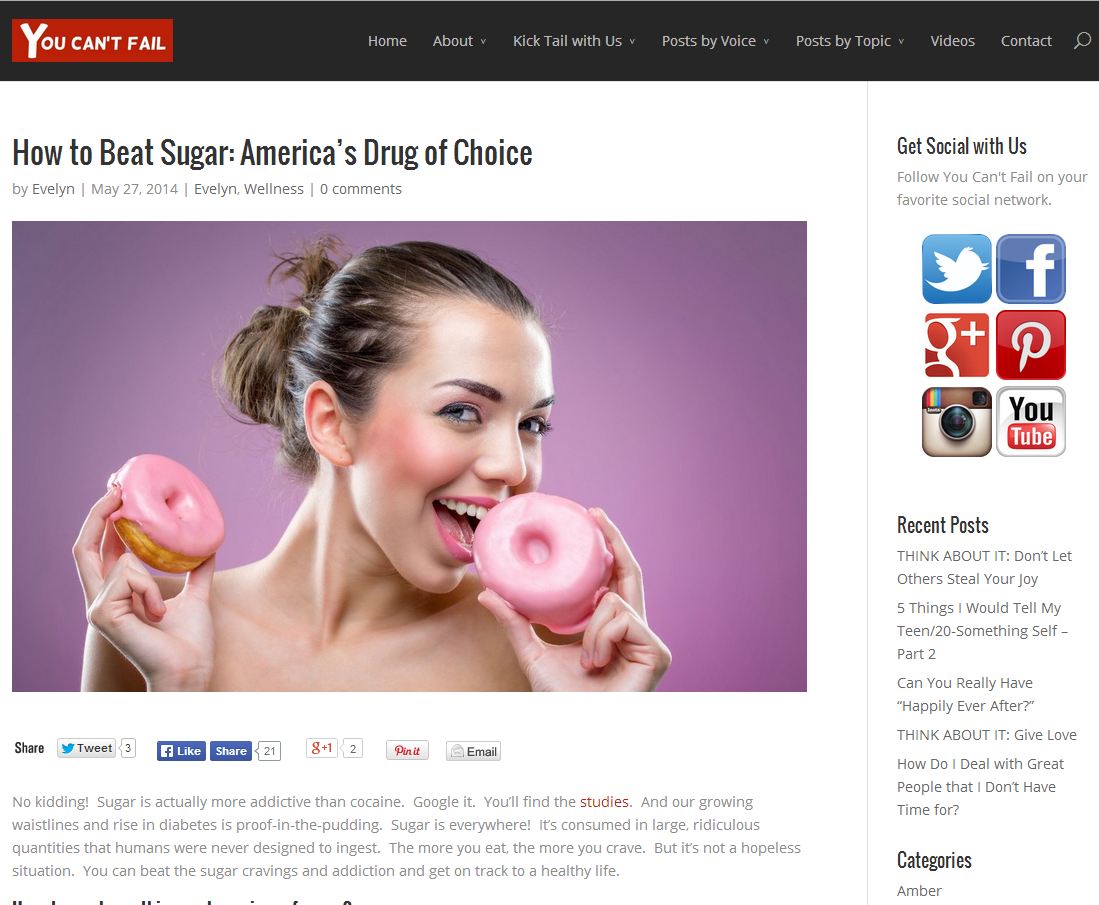Expand the Posts by Topic menu

point(849,41)
